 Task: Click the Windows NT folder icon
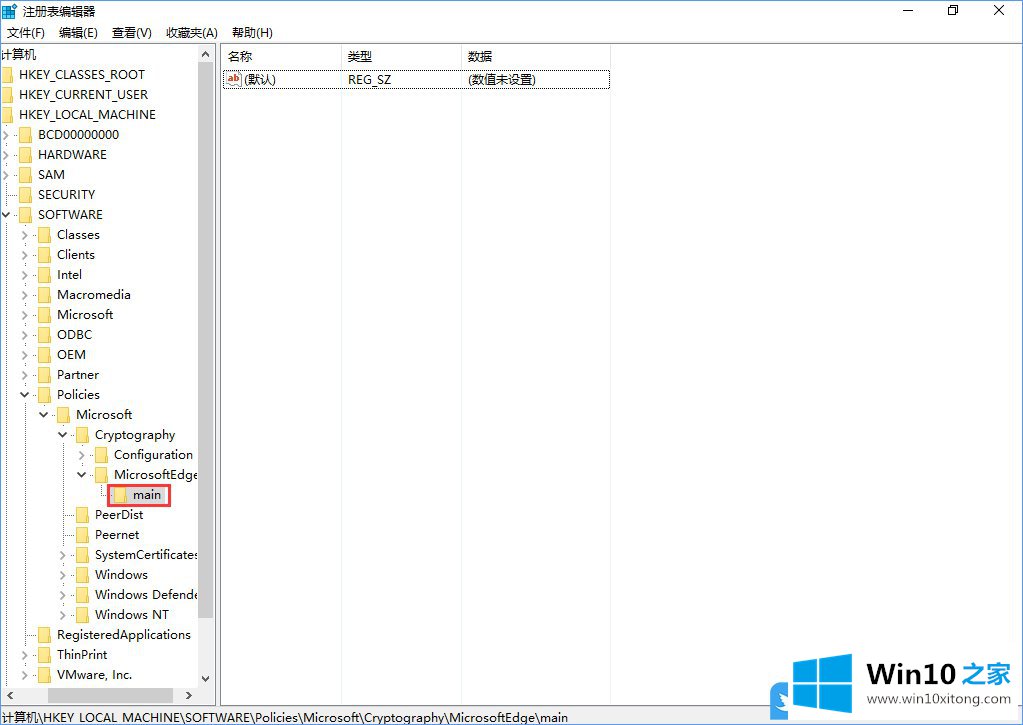(82, 615)
